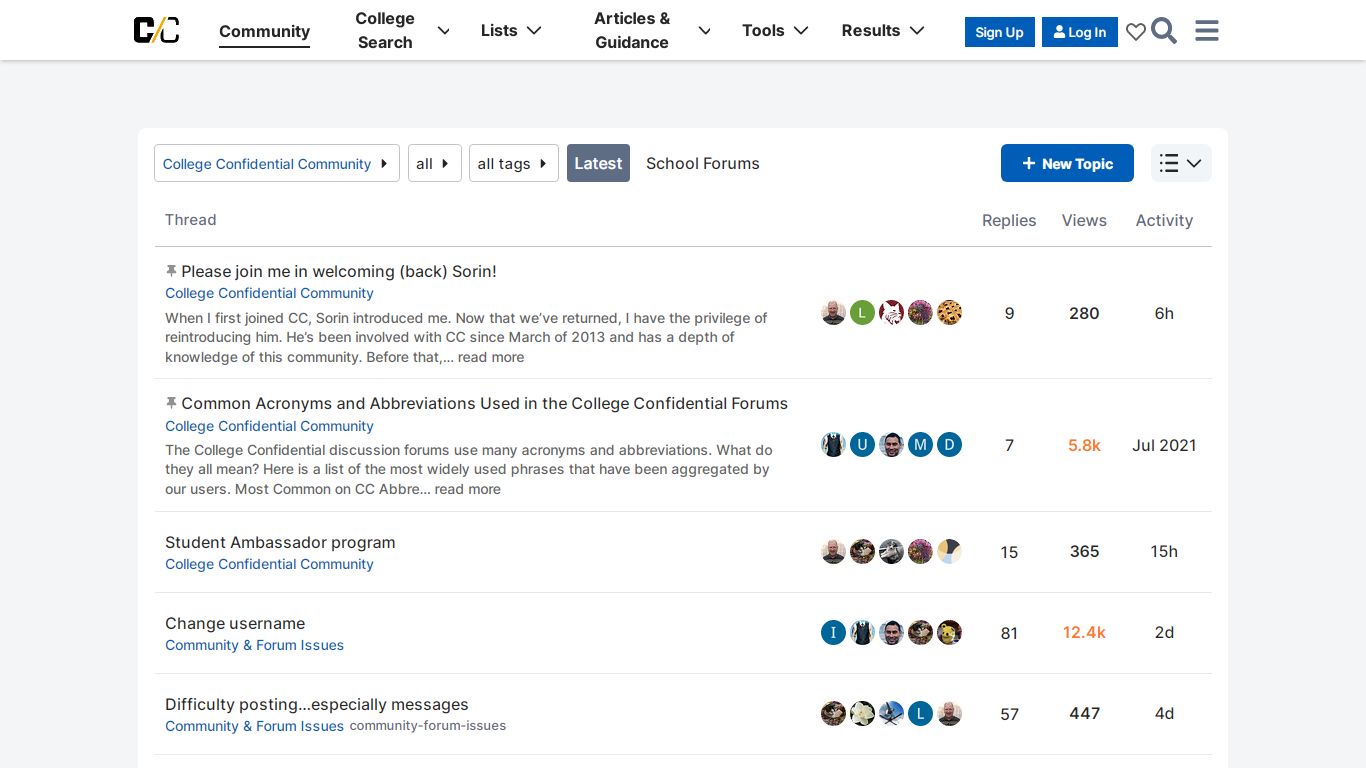Open 'Please join me in welcoming (back) Sorin!' thread
The height and width of the screenshot is (768, 1366).
339,271
